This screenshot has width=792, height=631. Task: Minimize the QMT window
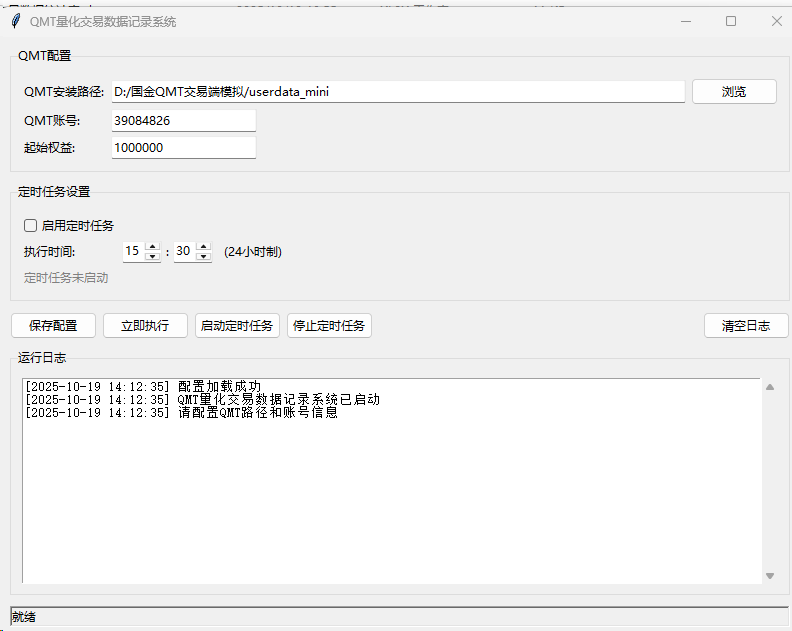[686, 21]
